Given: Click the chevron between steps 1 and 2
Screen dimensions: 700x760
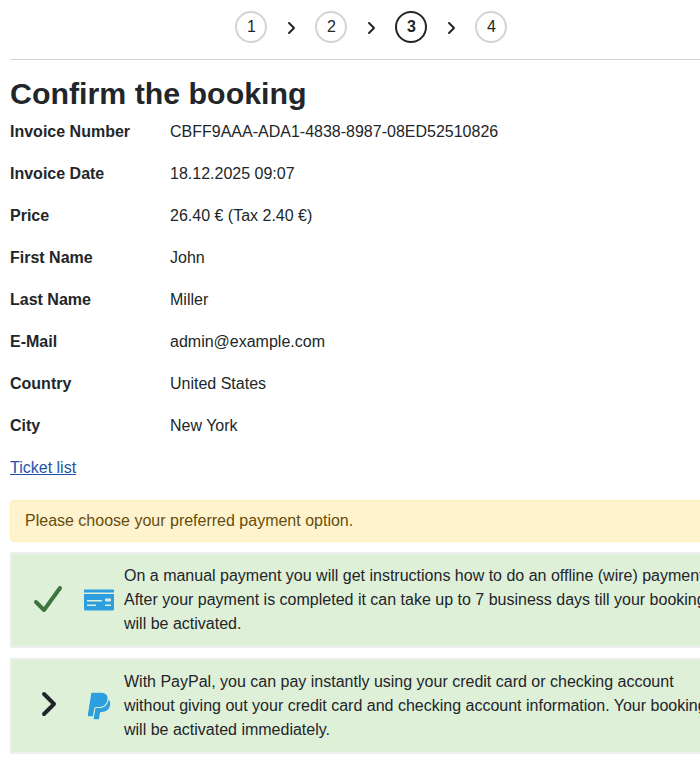Looking at the screenshot, I should click(x=291, y=28).
